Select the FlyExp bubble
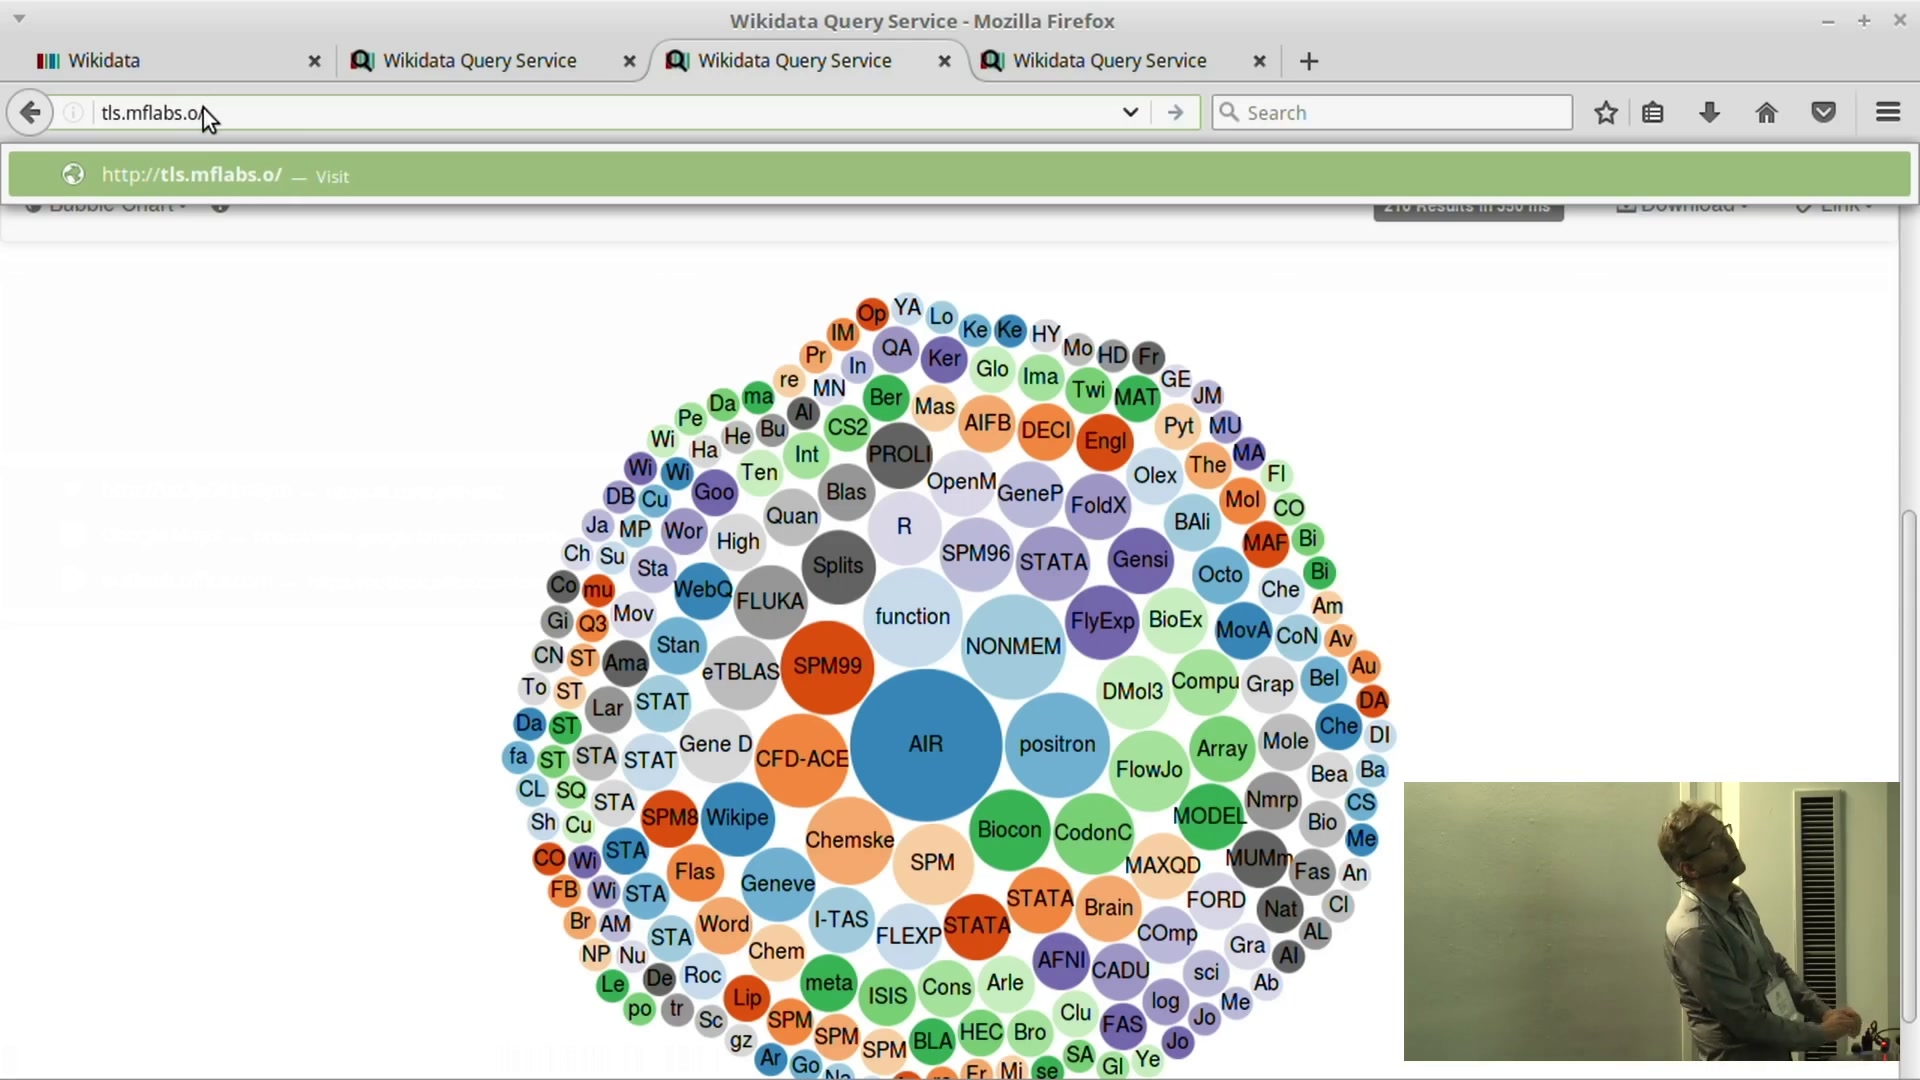1920x1080 pixels. point(1102,621)
